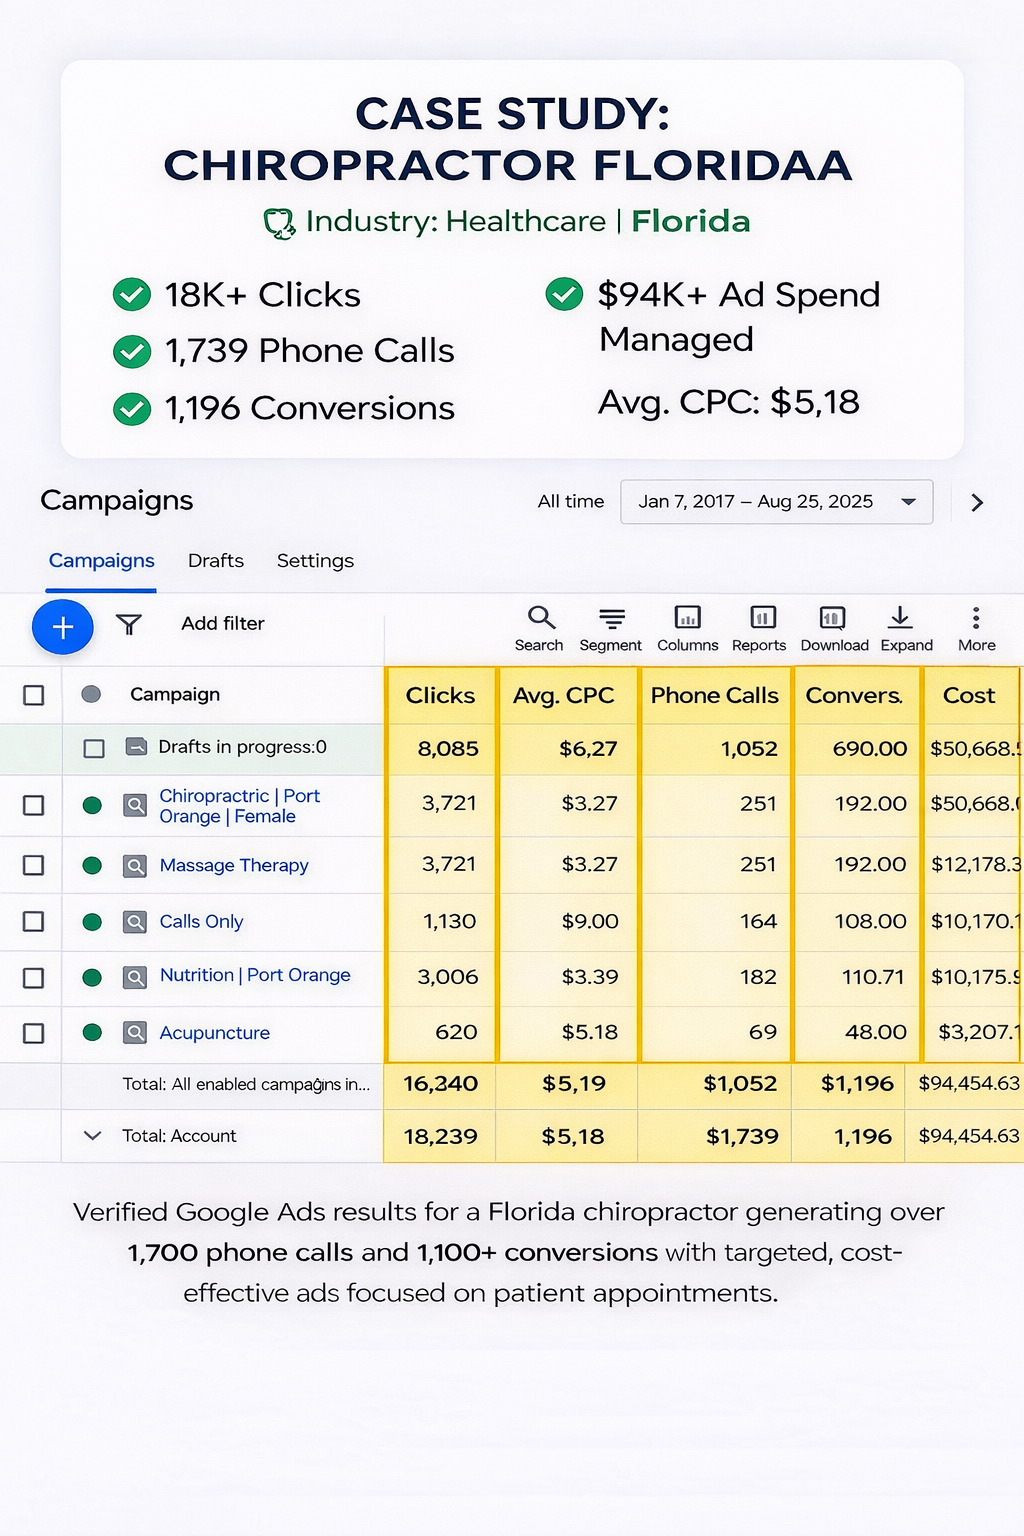
Task: Open the date range dropdown
Action: pos(776,502)
